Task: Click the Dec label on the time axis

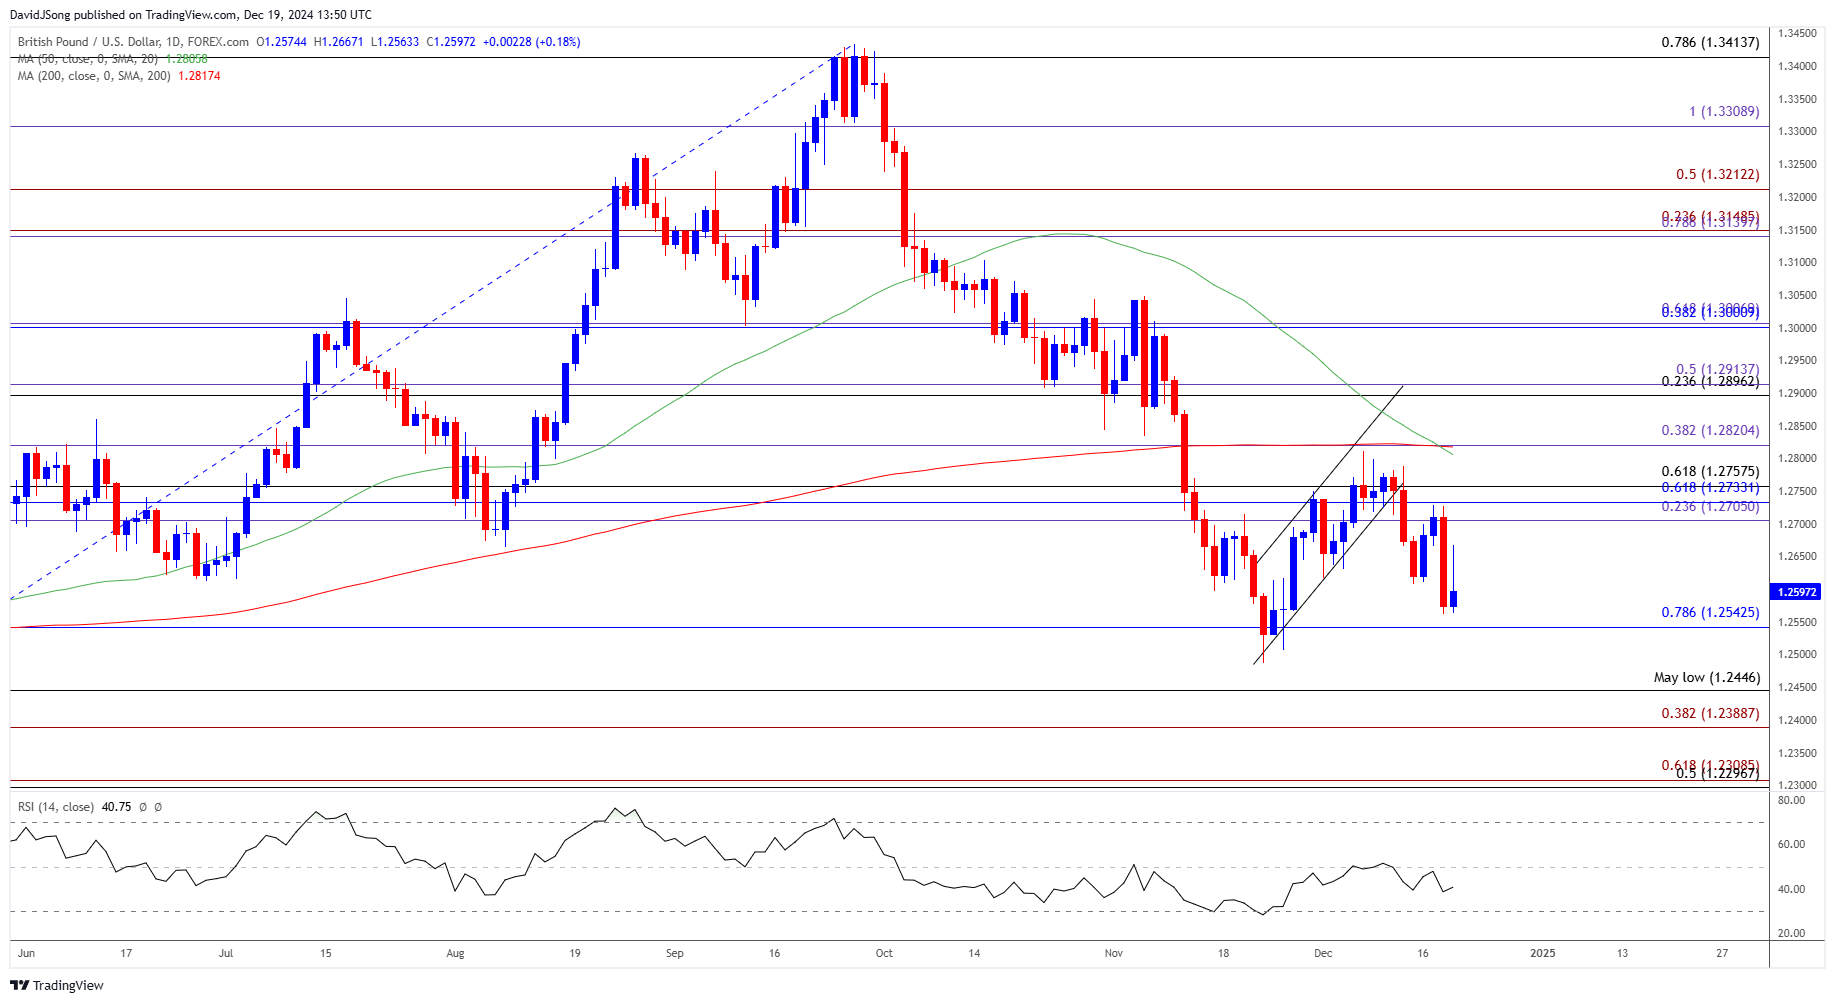Action: pyautogui.click(x=1323, y=953)
